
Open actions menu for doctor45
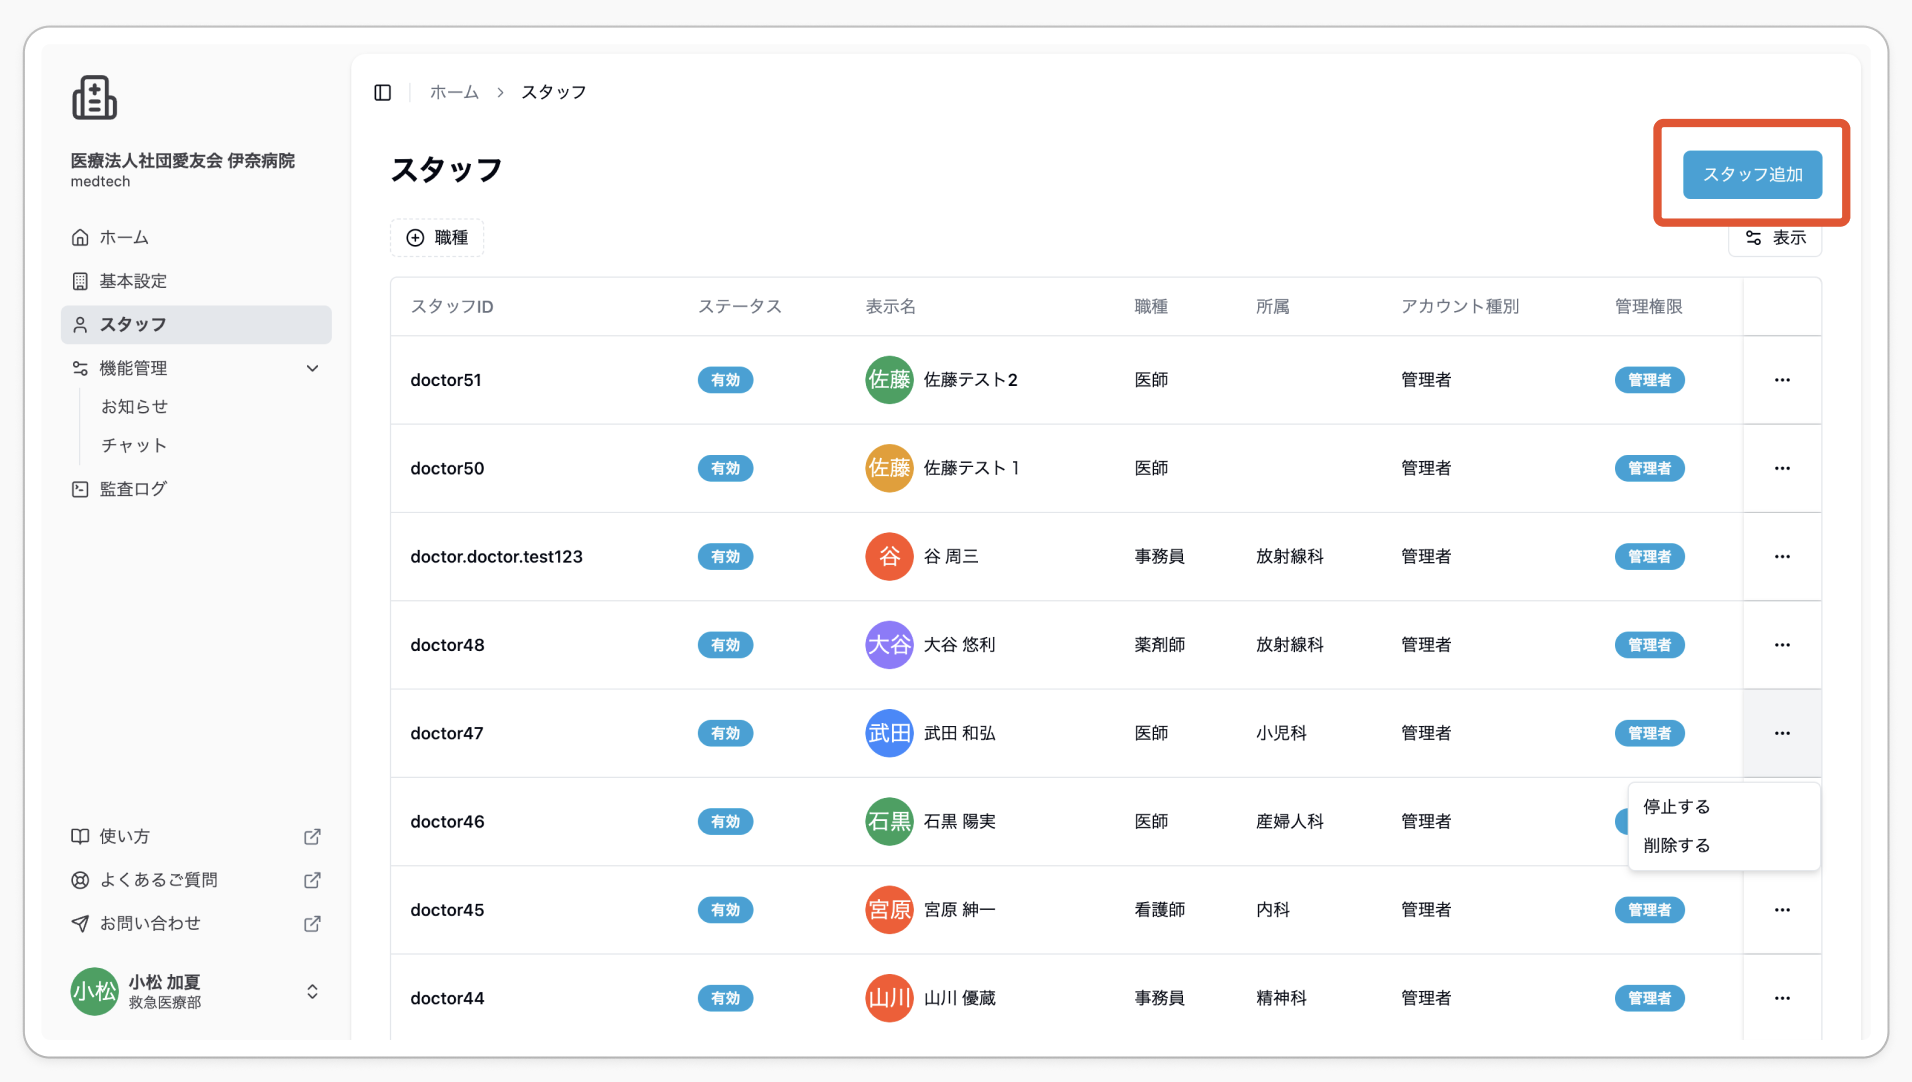click(1782, 910)
